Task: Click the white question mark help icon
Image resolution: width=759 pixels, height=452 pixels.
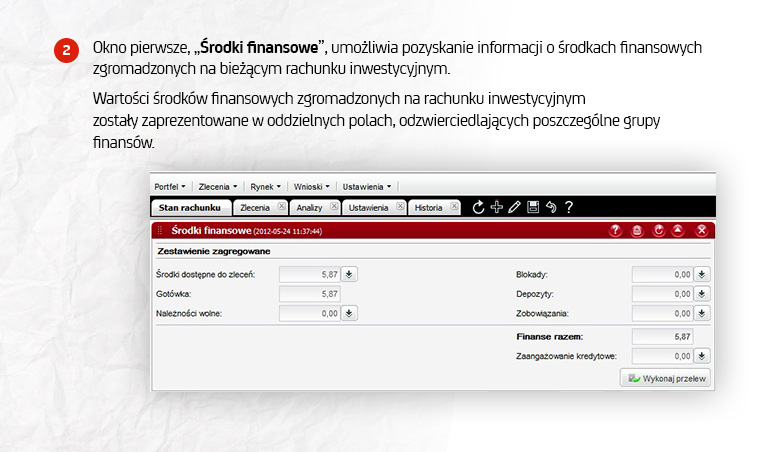Action: pyautogui.click(x=569, y=207)
